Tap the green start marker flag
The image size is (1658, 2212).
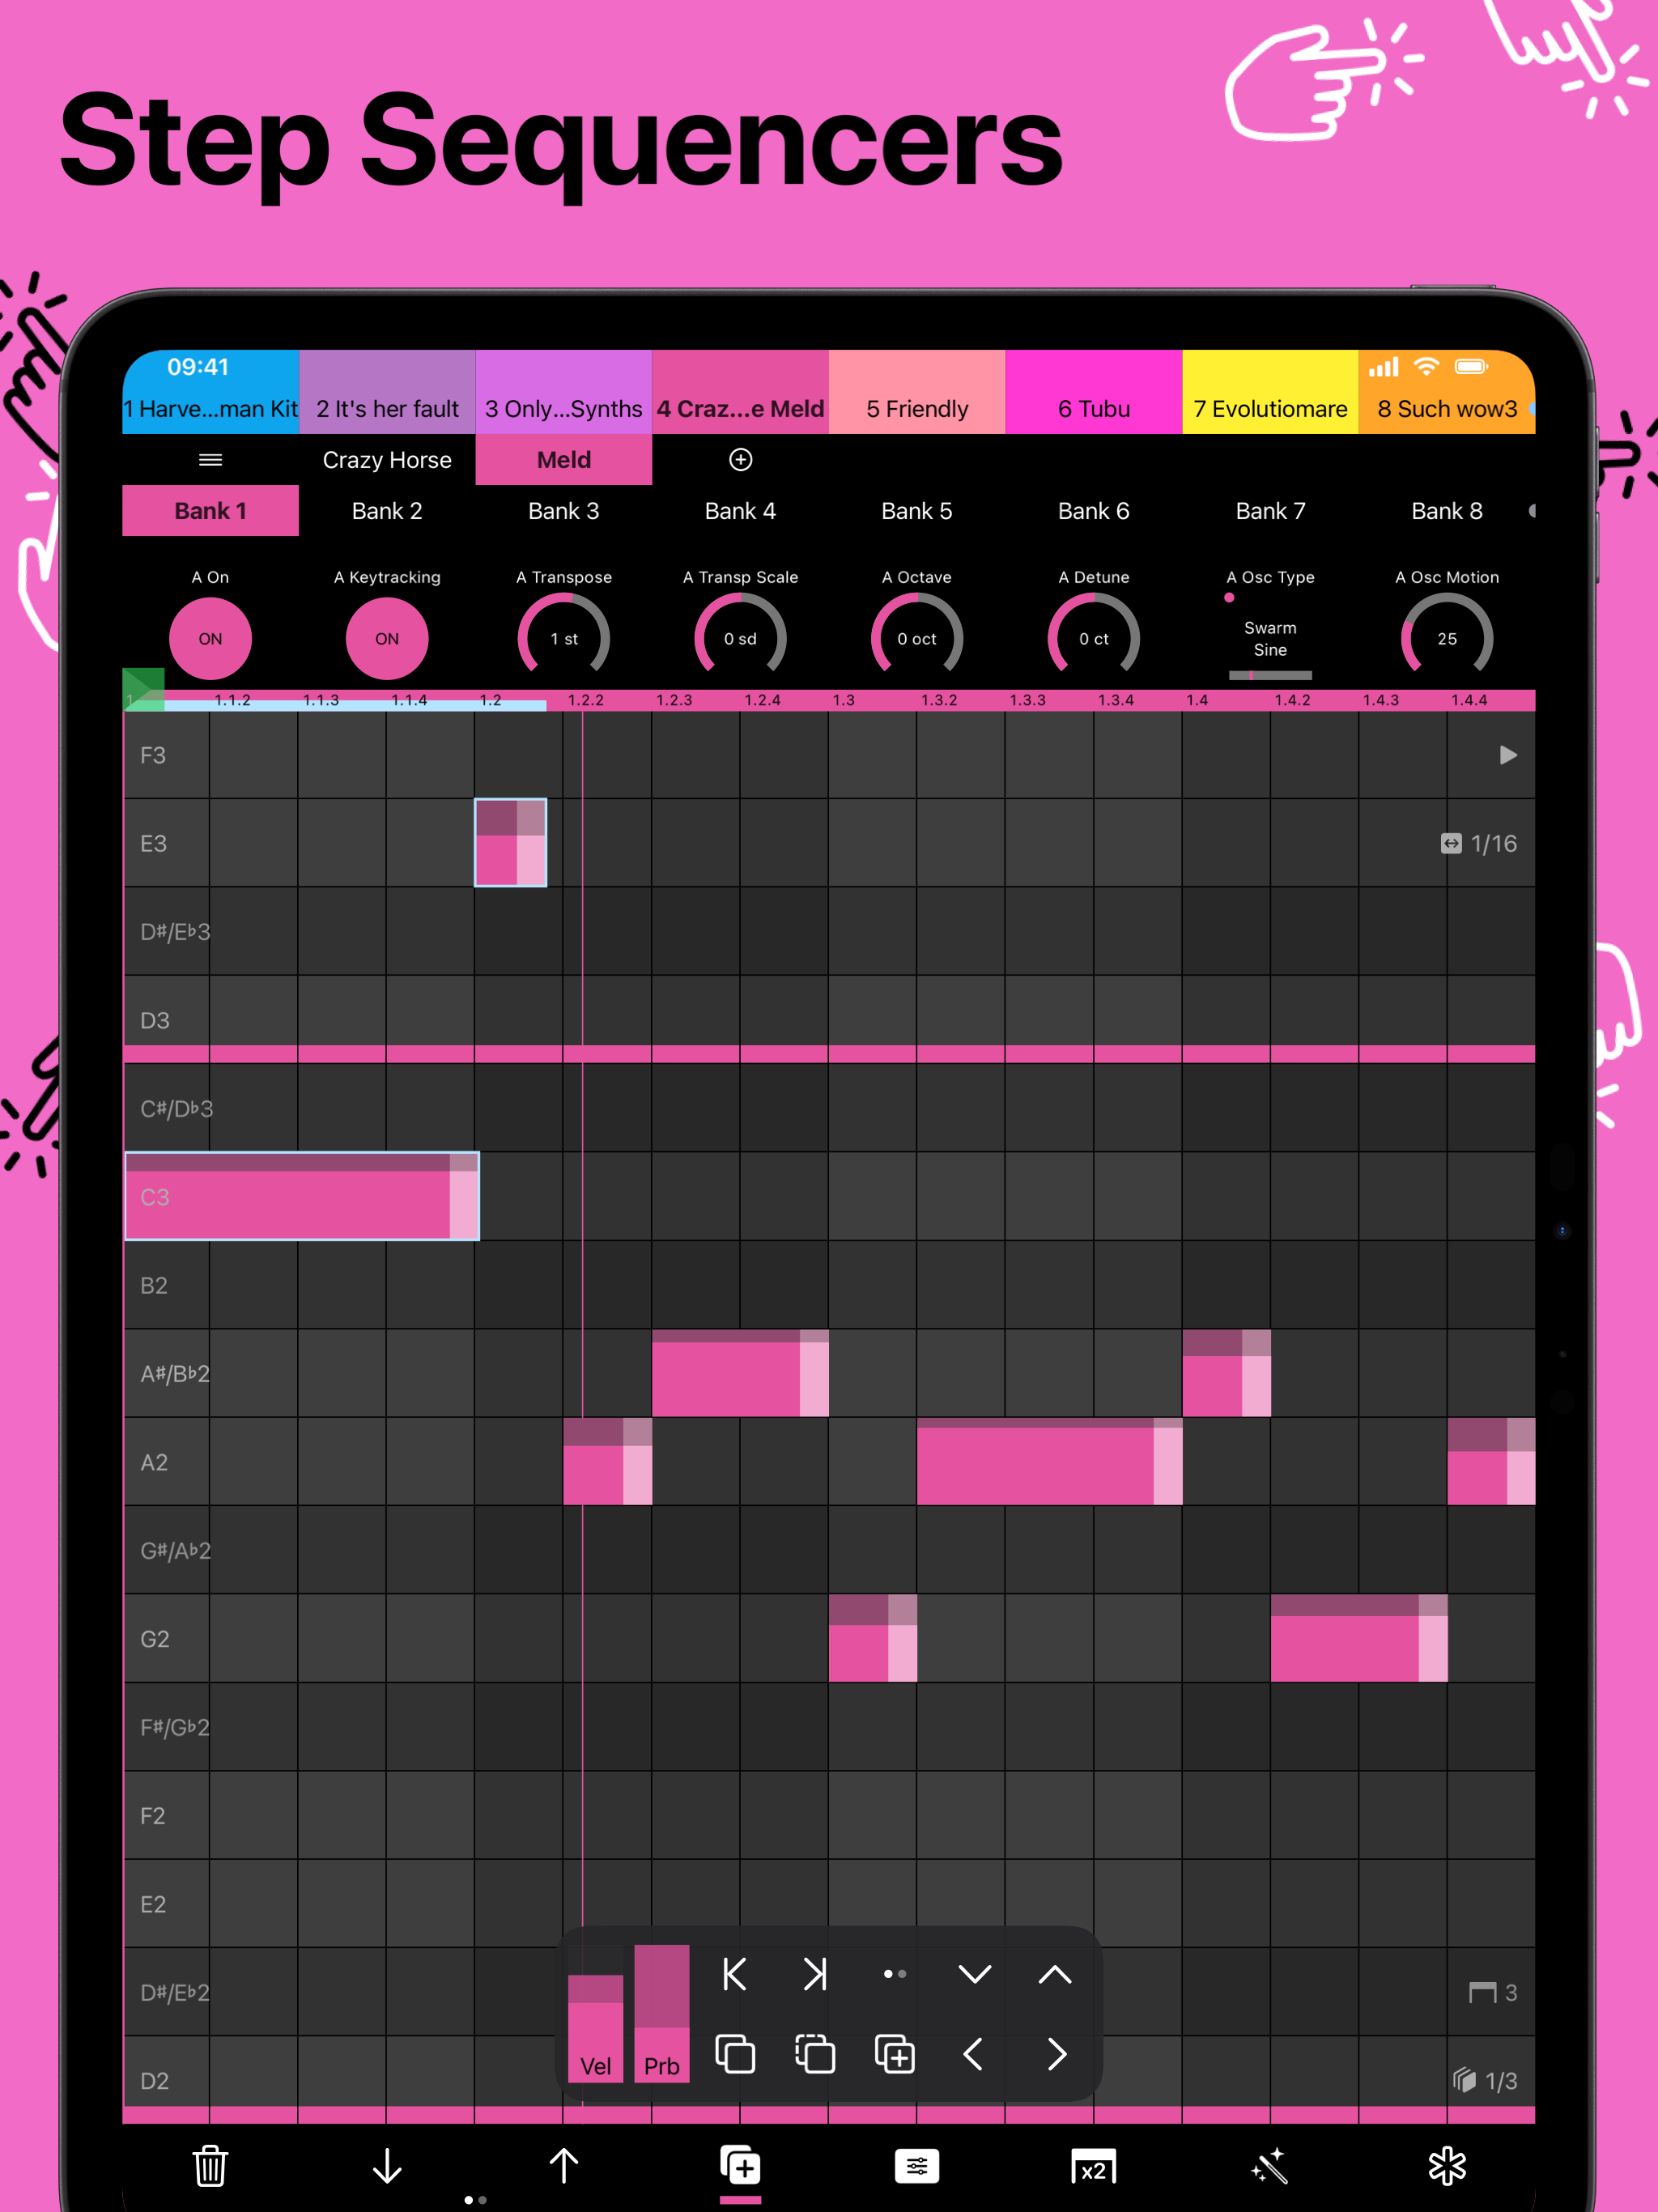[x=143, y=688]
